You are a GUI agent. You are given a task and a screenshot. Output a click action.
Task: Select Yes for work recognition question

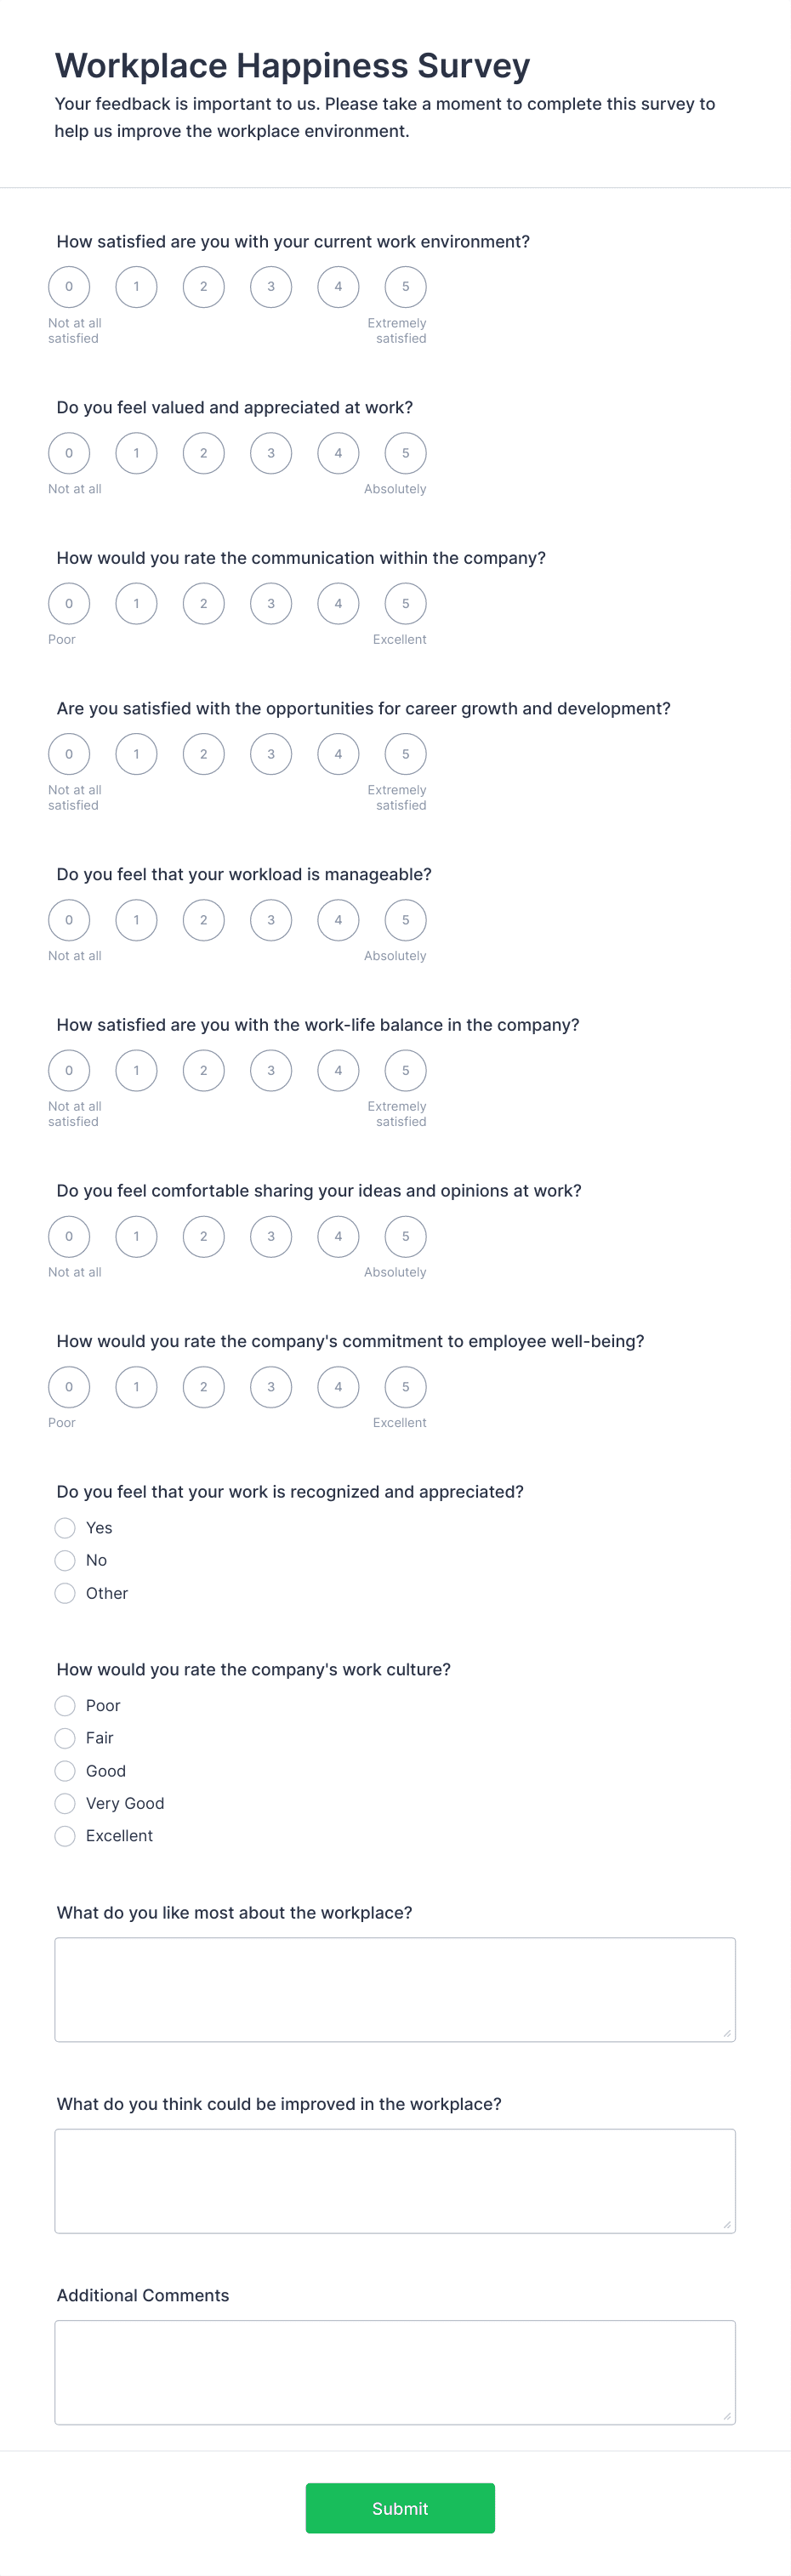[x=65, y=1528]
